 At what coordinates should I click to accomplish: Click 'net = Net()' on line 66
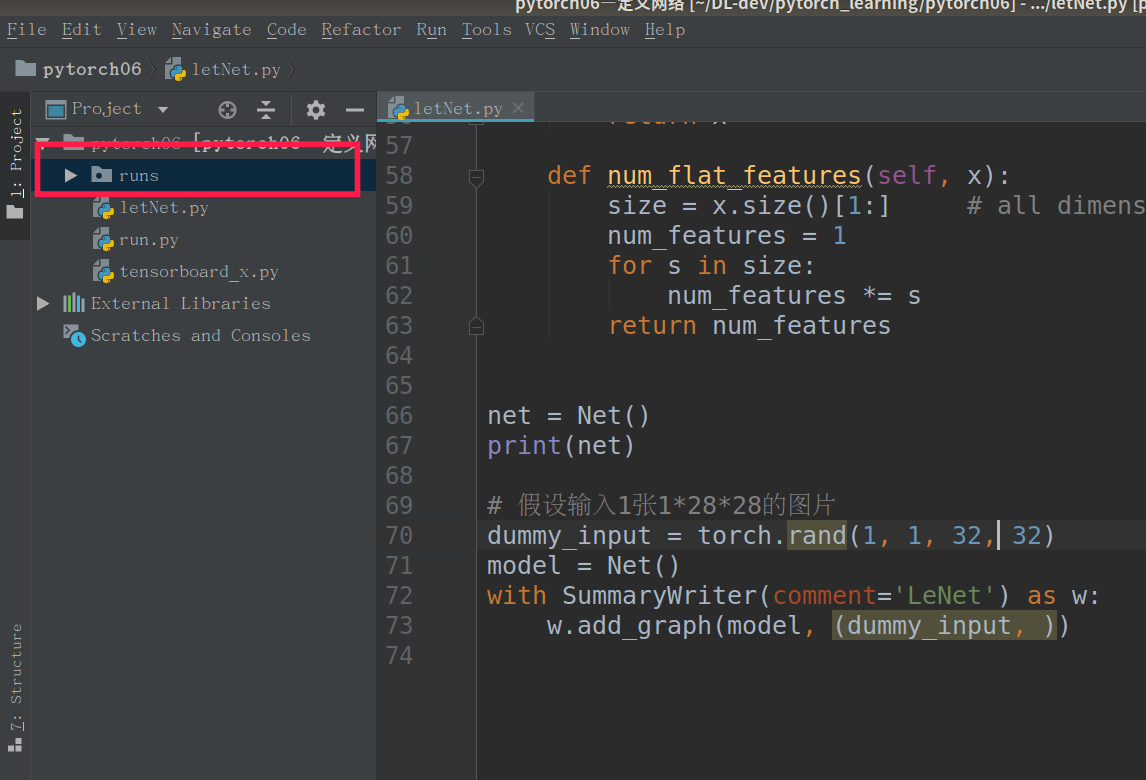coord(568,415)
